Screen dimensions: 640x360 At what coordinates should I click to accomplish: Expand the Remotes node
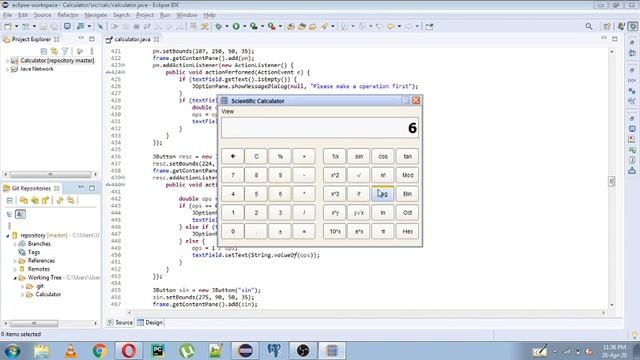15,269
